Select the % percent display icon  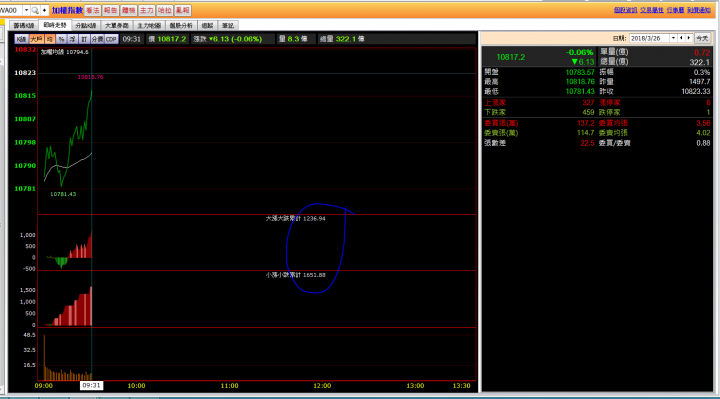(61, 39)
